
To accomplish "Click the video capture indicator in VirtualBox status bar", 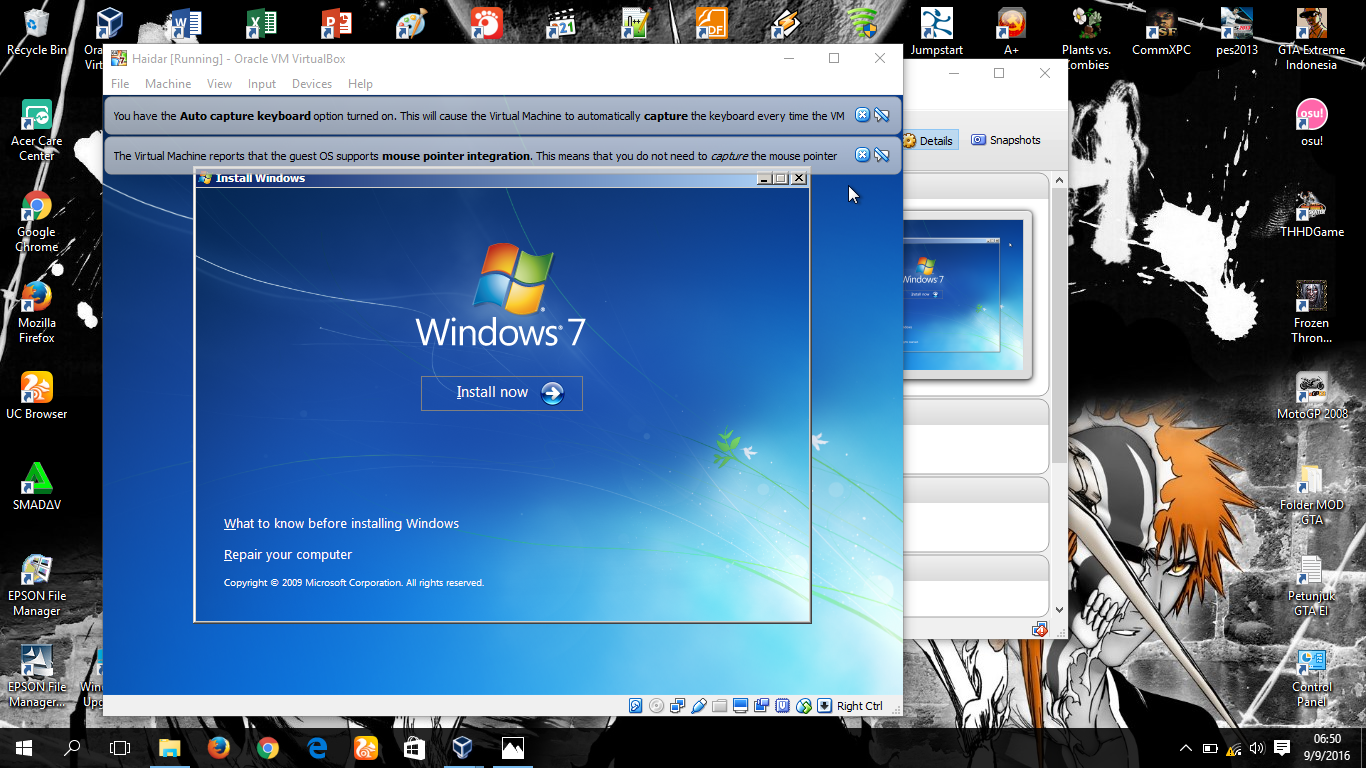I will pos(761,706).
